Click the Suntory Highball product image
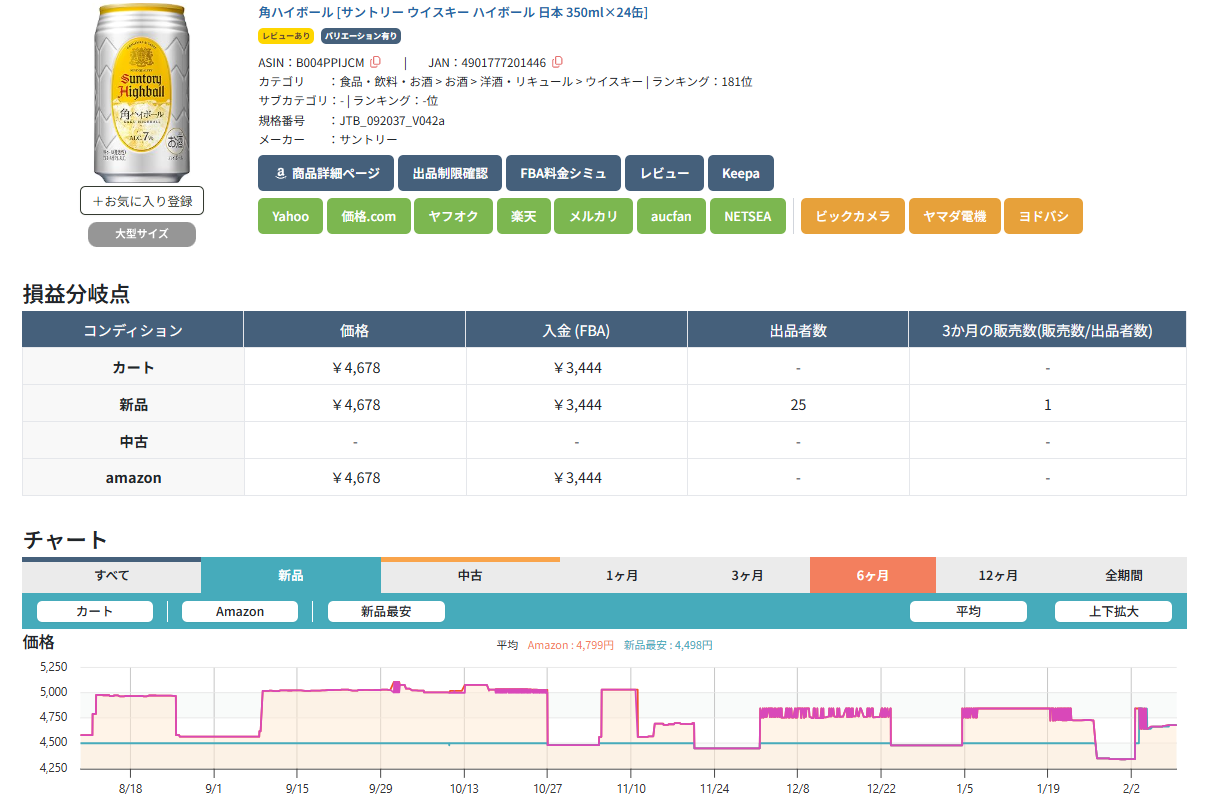 (x=142, y=90)
